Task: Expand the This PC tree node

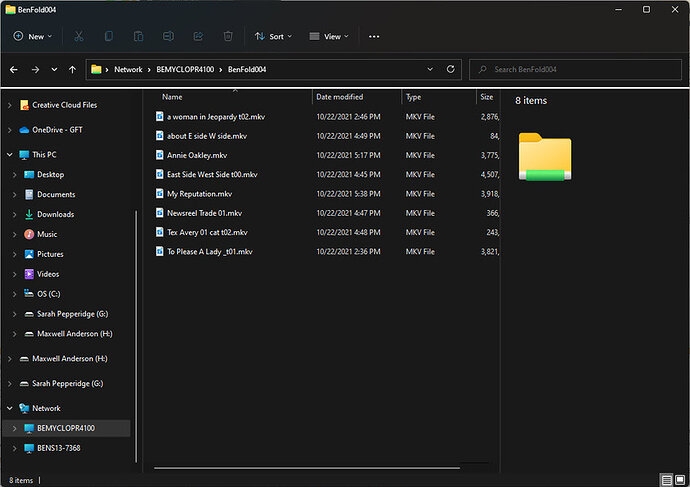Action: pyautogui.click(x=9, y=155)
